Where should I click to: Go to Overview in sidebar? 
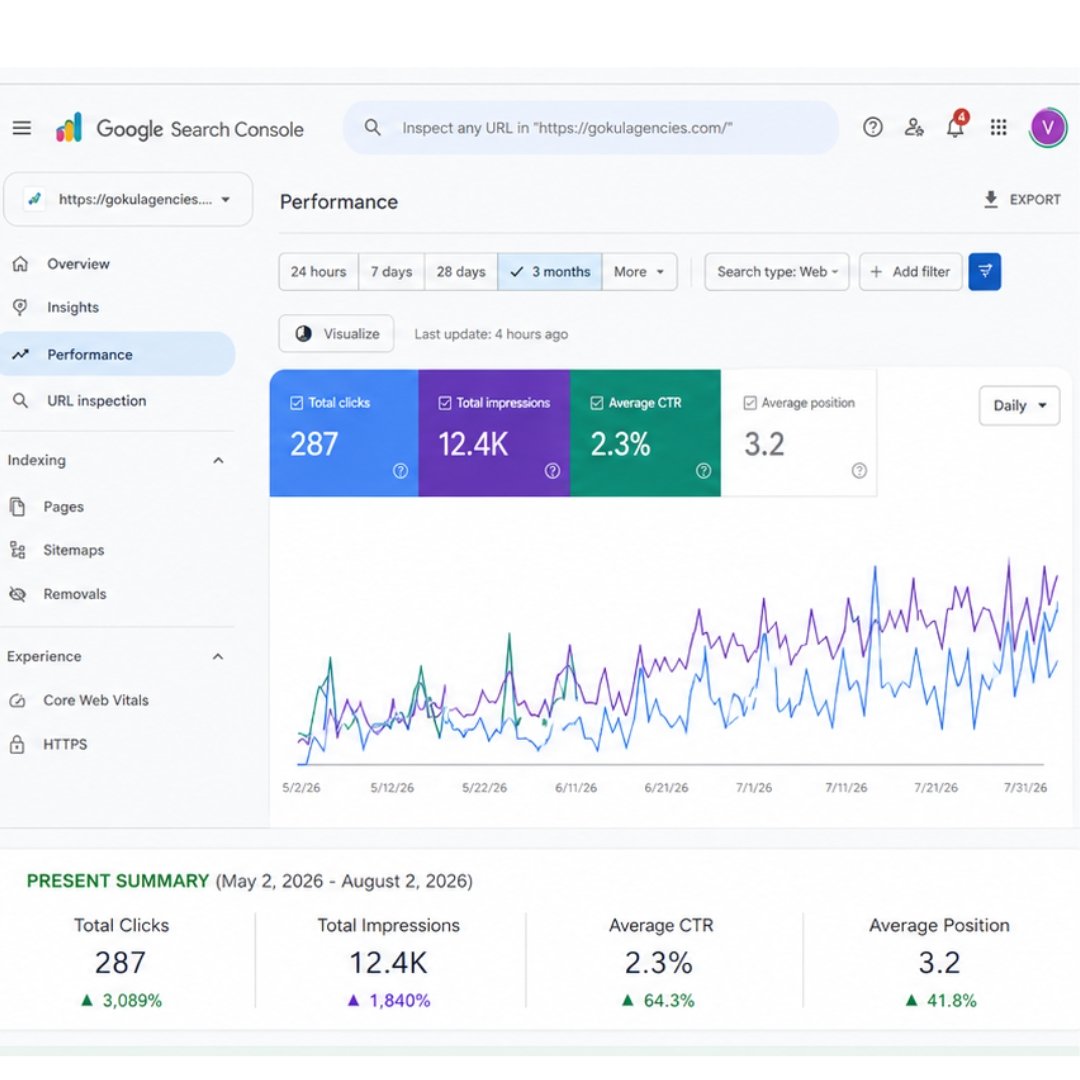79,264
